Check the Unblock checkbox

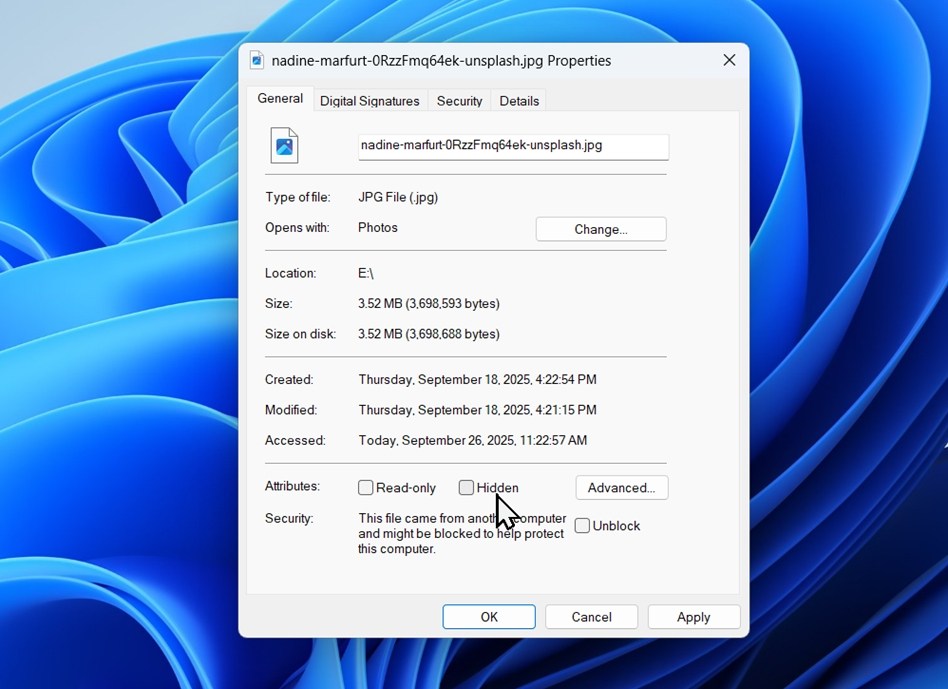tap(582, 526)
